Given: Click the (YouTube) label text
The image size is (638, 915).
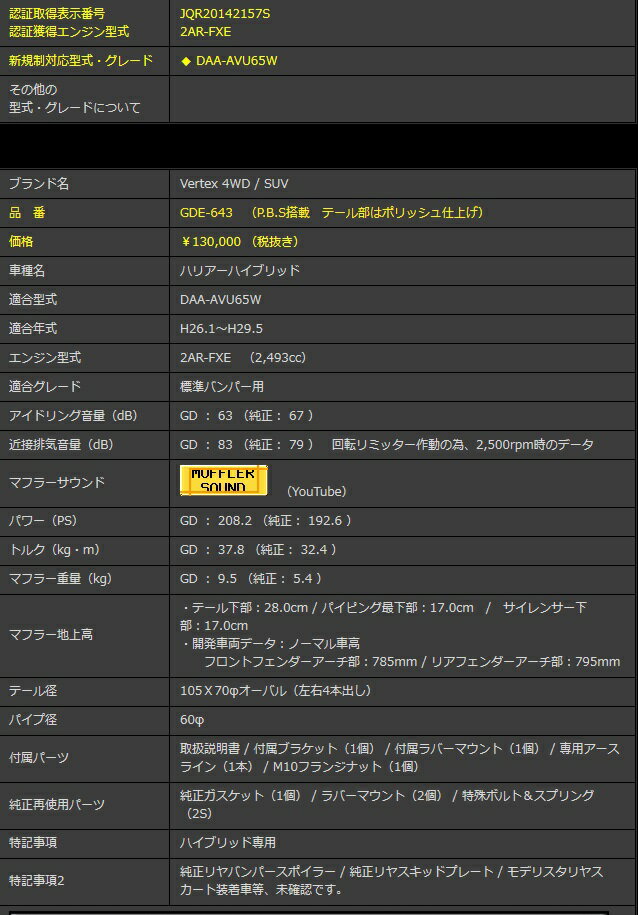Looking at the screenshot, I should pos(316,491).
